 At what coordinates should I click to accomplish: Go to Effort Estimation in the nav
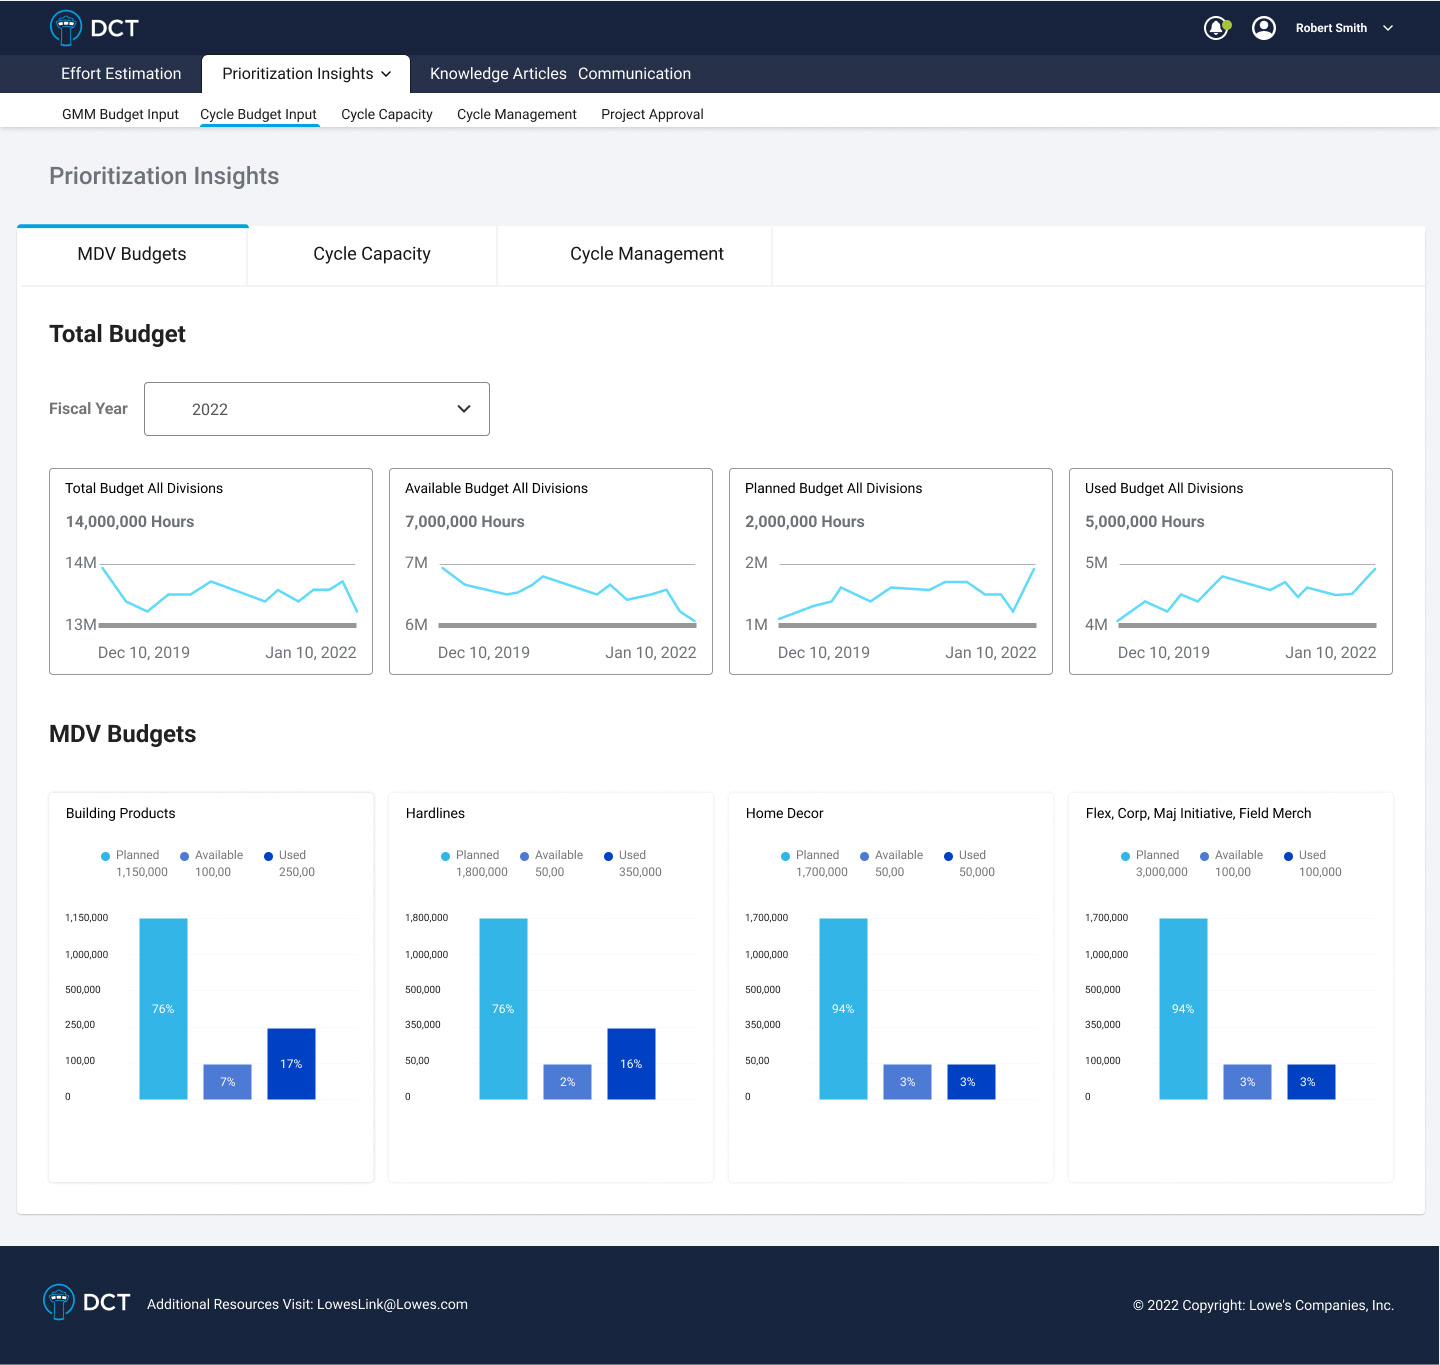click(121, 74)
